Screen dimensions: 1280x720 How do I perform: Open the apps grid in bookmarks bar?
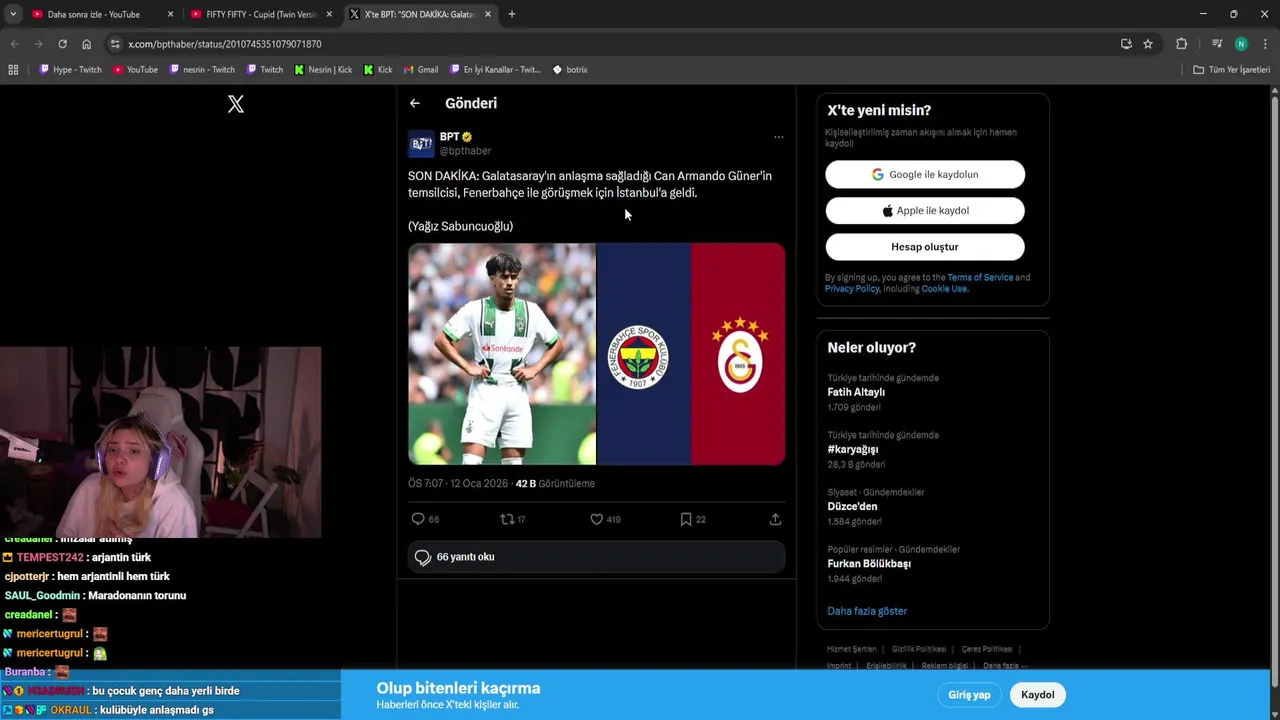pyautogui.click(x=13, y=70)
